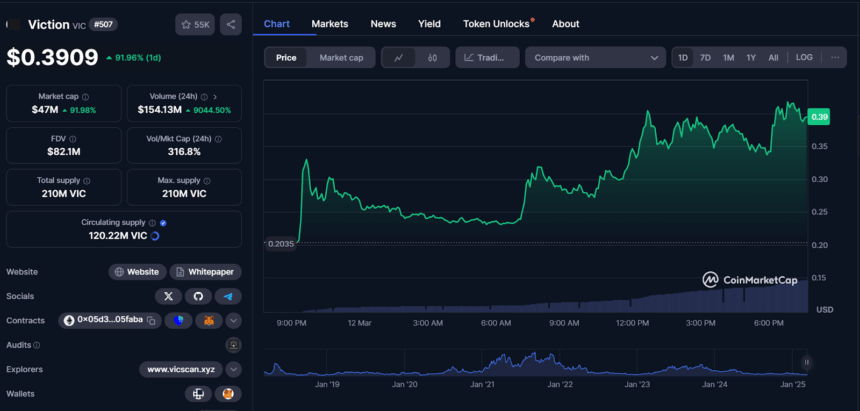Click the blue shield icon in Contracts
The width and height of the screenshot is (860, 411).
point(179,320)
